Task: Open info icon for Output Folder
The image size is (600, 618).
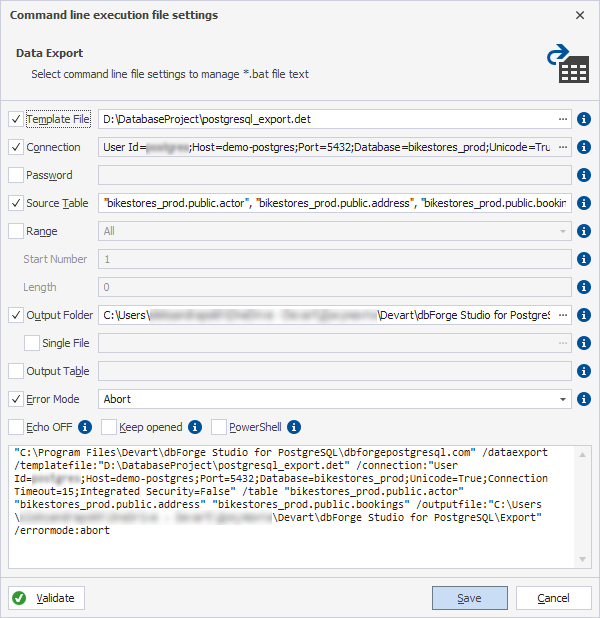Action: pos(583,315)
